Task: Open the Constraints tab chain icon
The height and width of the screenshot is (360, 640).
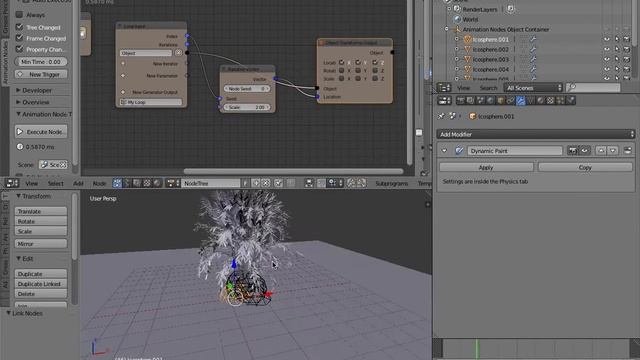Action: pyautogui.click(x=511, y=100)
